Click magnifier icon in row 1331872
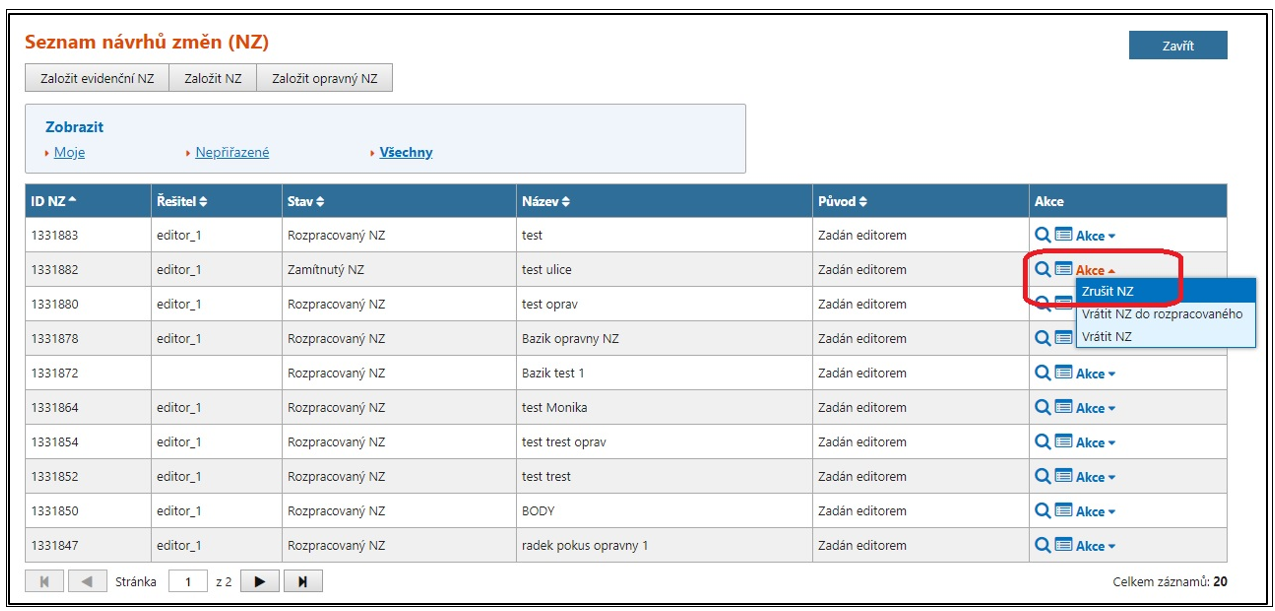 [1042, 373]
